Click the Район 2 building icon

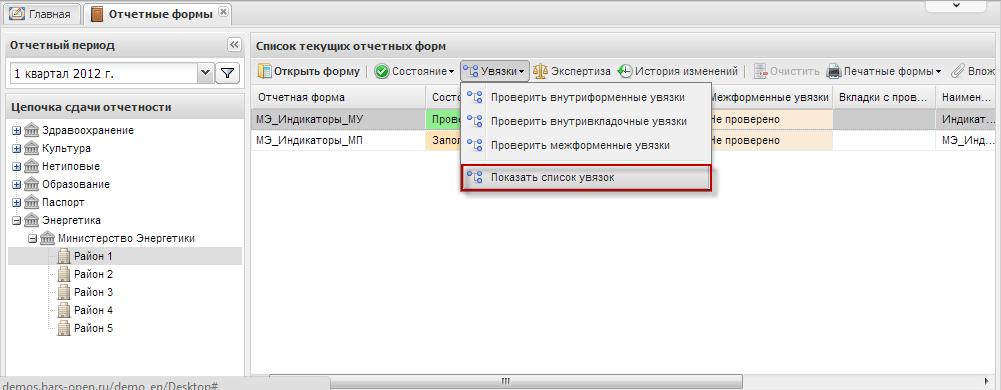coord(63,274)
